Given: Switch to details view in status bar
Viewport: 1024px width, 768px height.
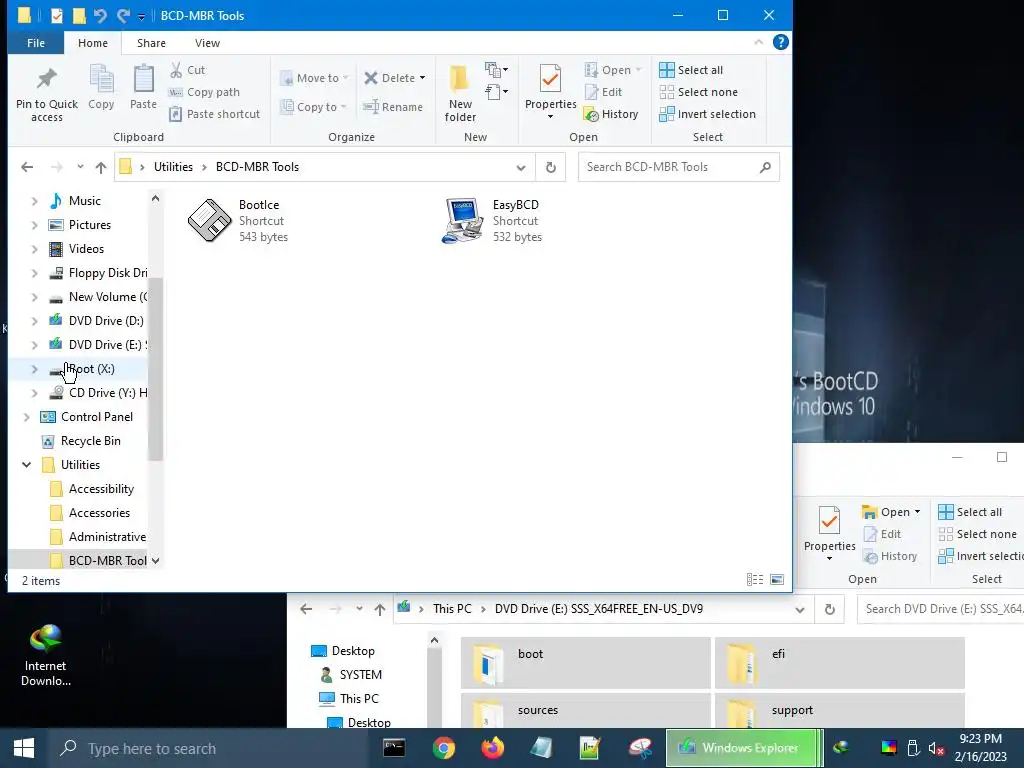Looking at the screenshot, I should (755, 579).
